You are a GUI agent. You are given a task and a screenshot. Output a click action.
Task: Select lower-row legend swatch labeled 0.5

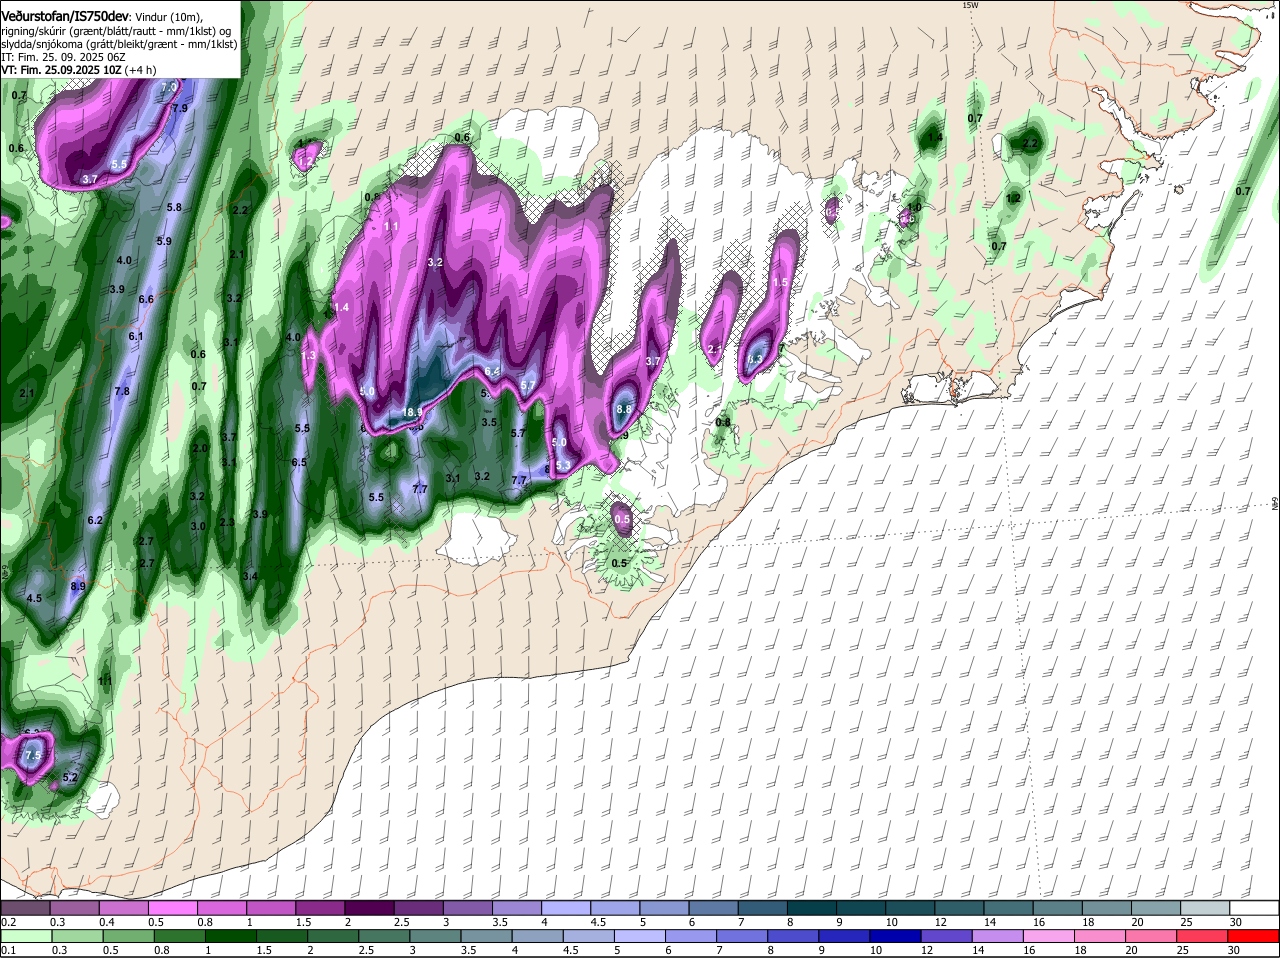(127, 936)
